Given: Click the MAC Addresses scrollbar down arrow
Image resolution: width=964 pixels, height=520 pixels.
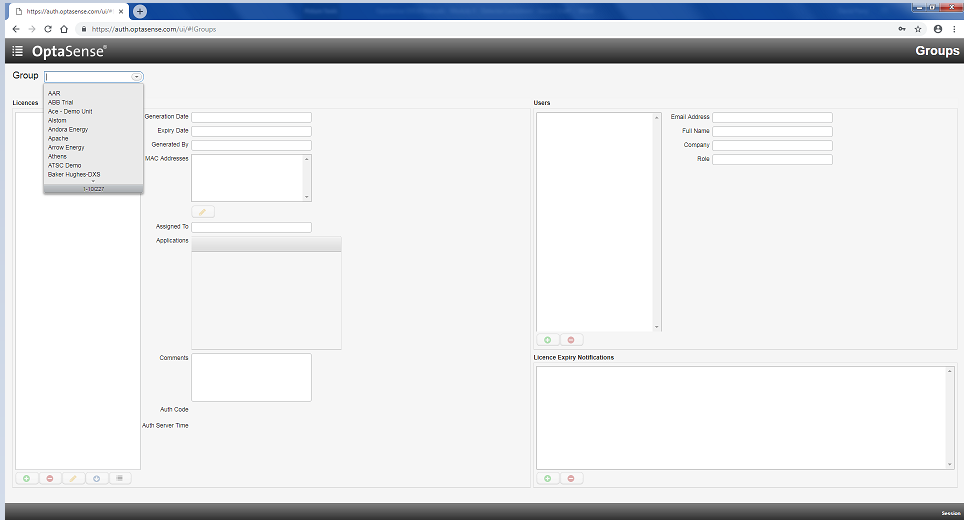Looking at the screenshot, I should pyautogui.click(x=306, y=197).
